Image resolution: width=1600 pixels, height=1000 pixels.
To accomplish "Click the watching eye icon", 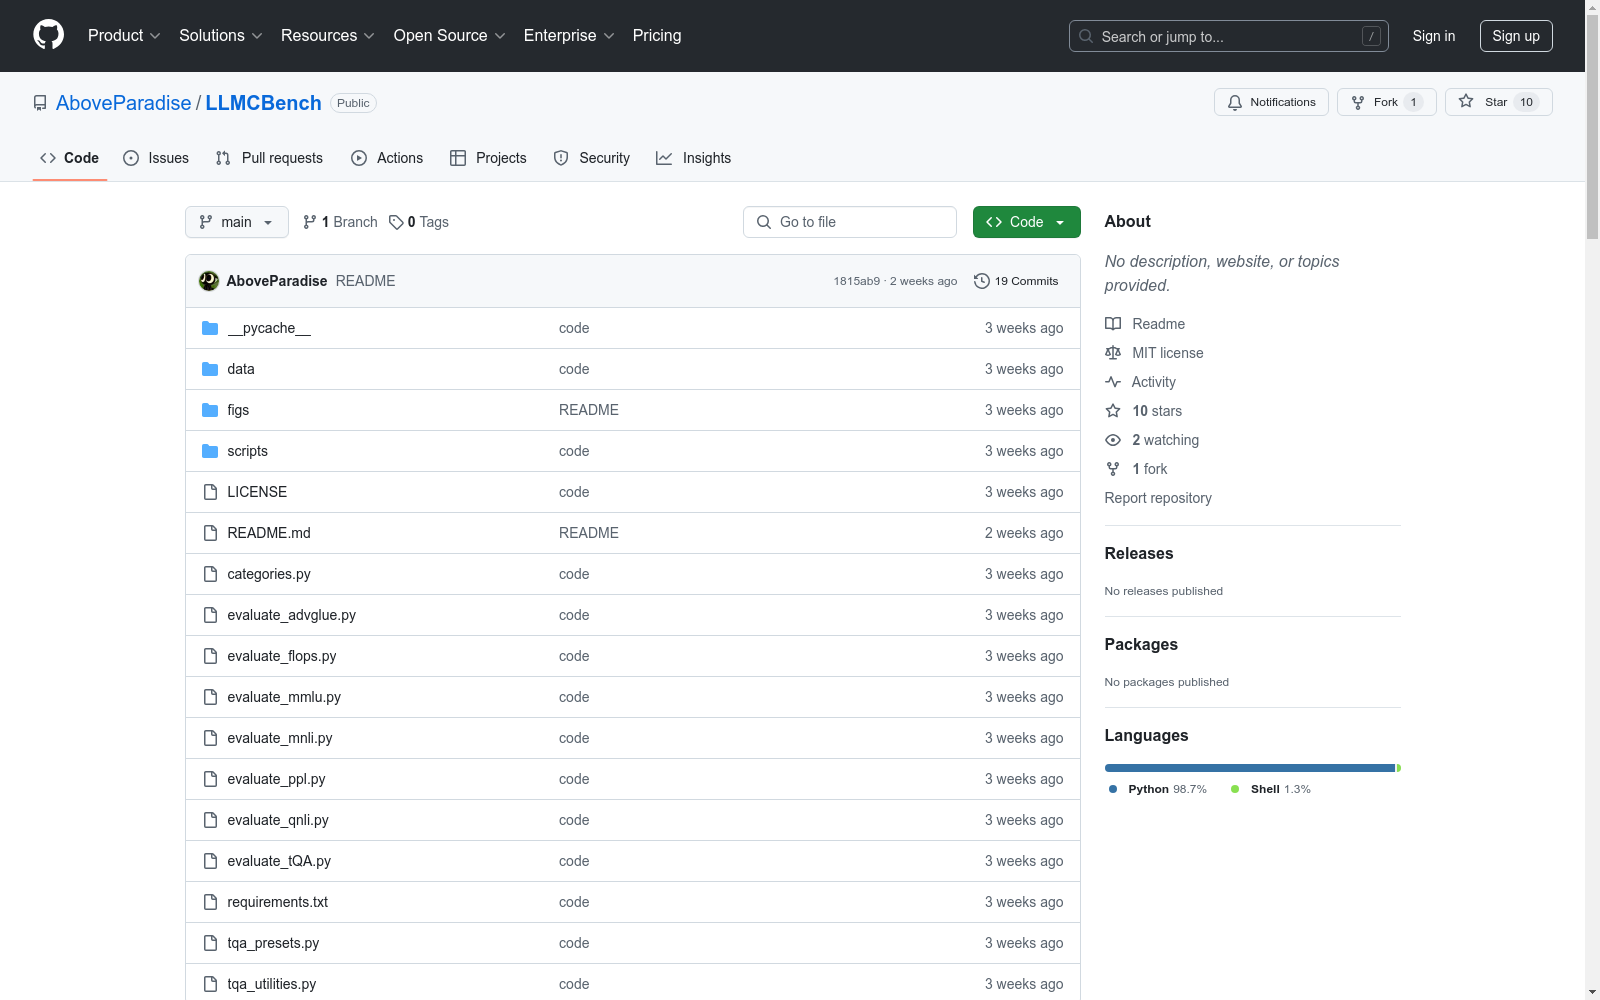I will pos(1113,440).
